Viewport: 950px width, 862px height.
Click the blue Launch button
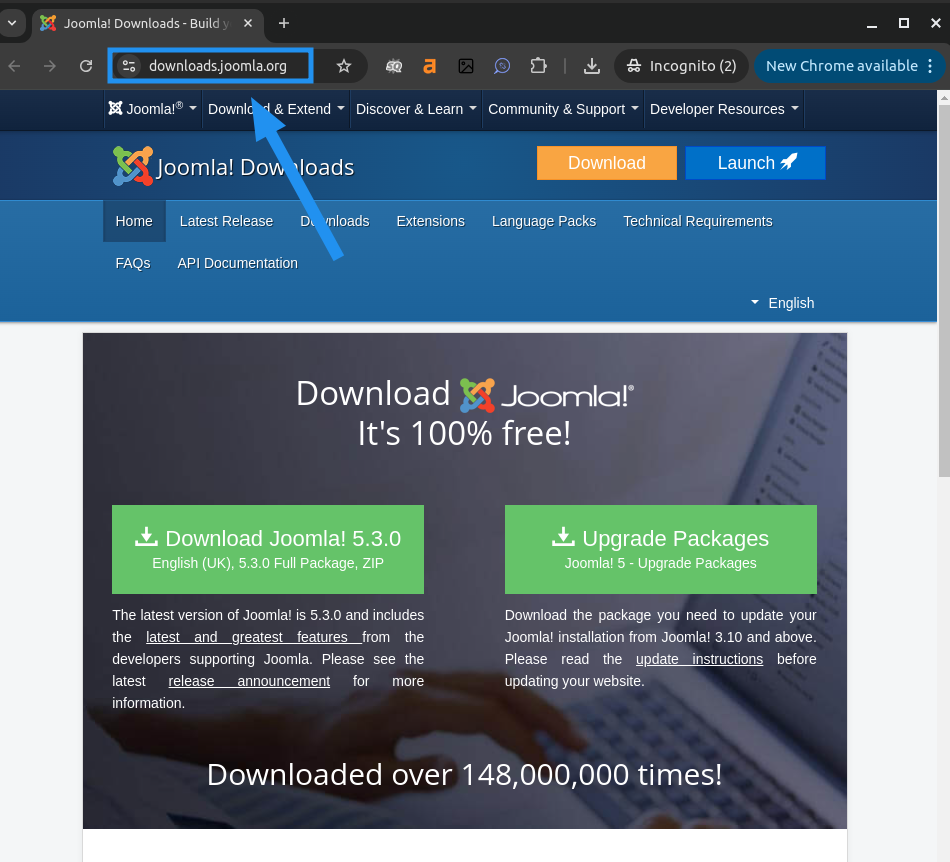pos(756,163)
